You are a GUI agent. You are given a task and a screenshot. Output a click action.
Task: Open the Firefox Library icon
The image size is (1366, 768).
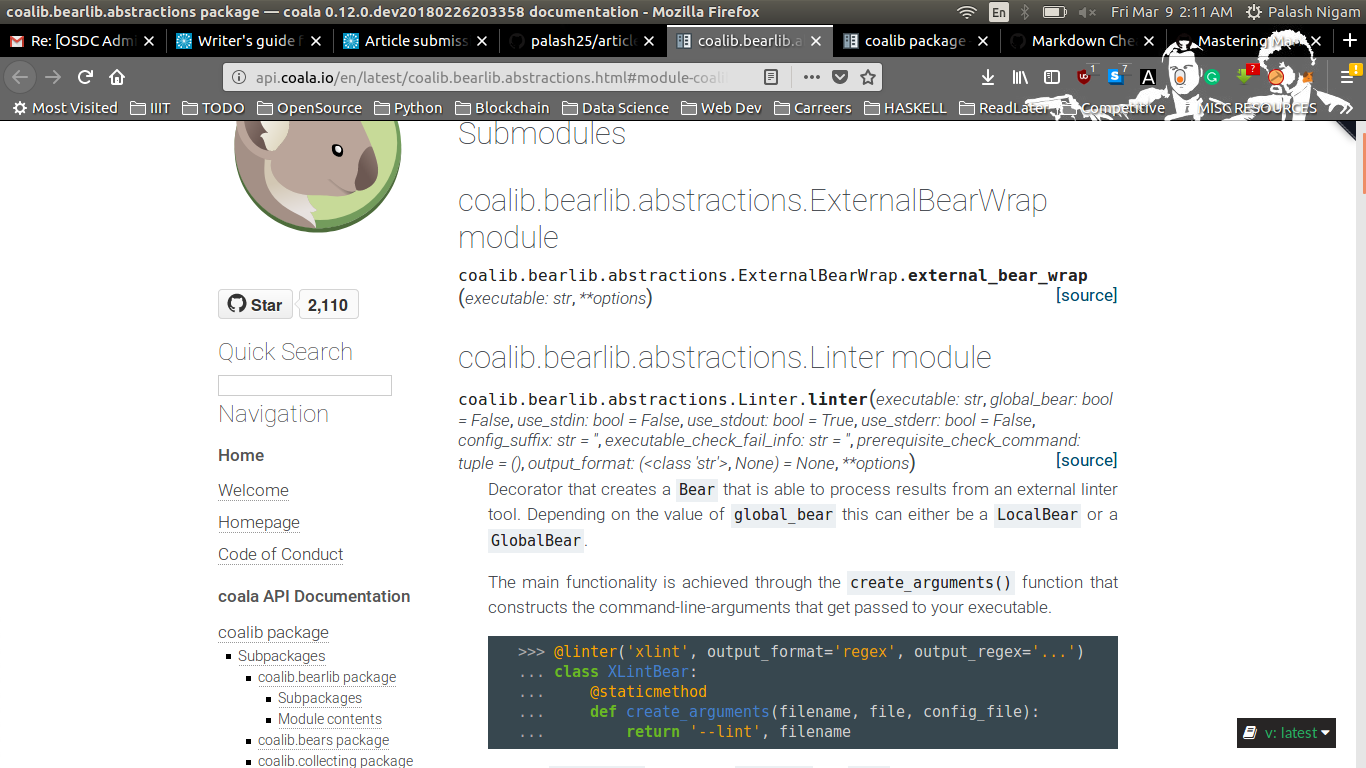[x=1019, y=77]
